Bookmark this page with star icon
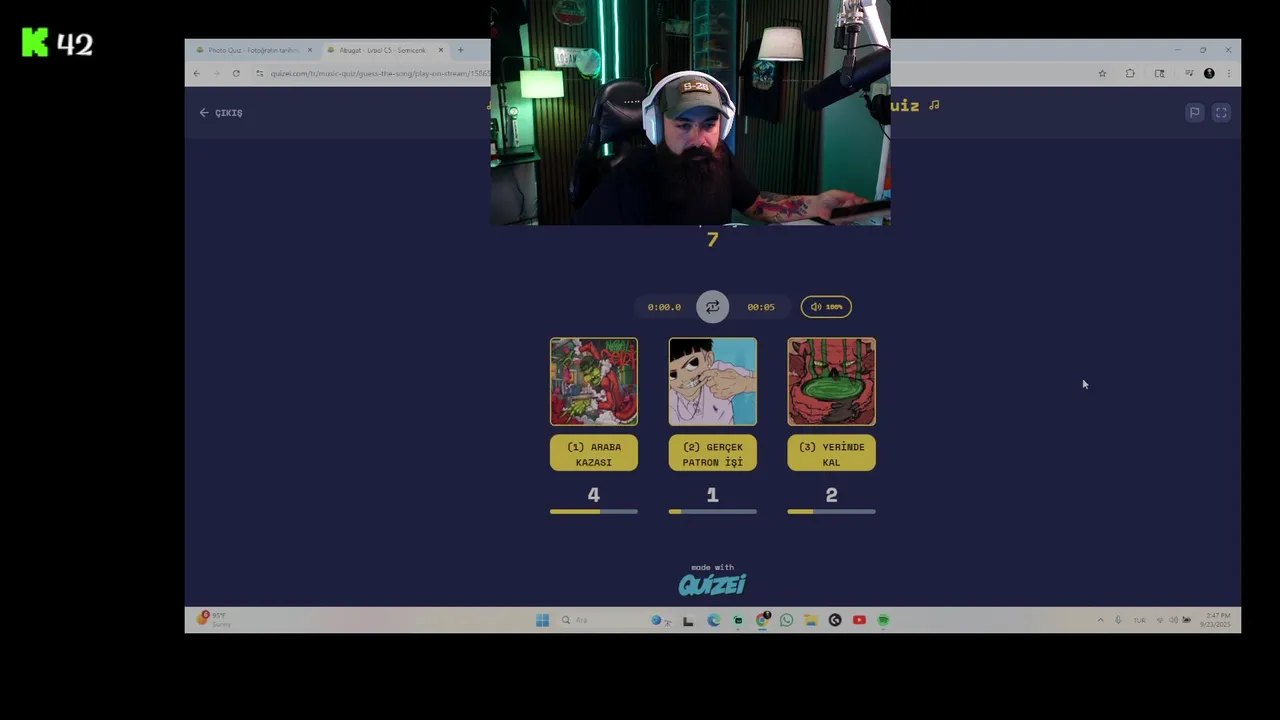1280x720 pixels. [1102, 73]
